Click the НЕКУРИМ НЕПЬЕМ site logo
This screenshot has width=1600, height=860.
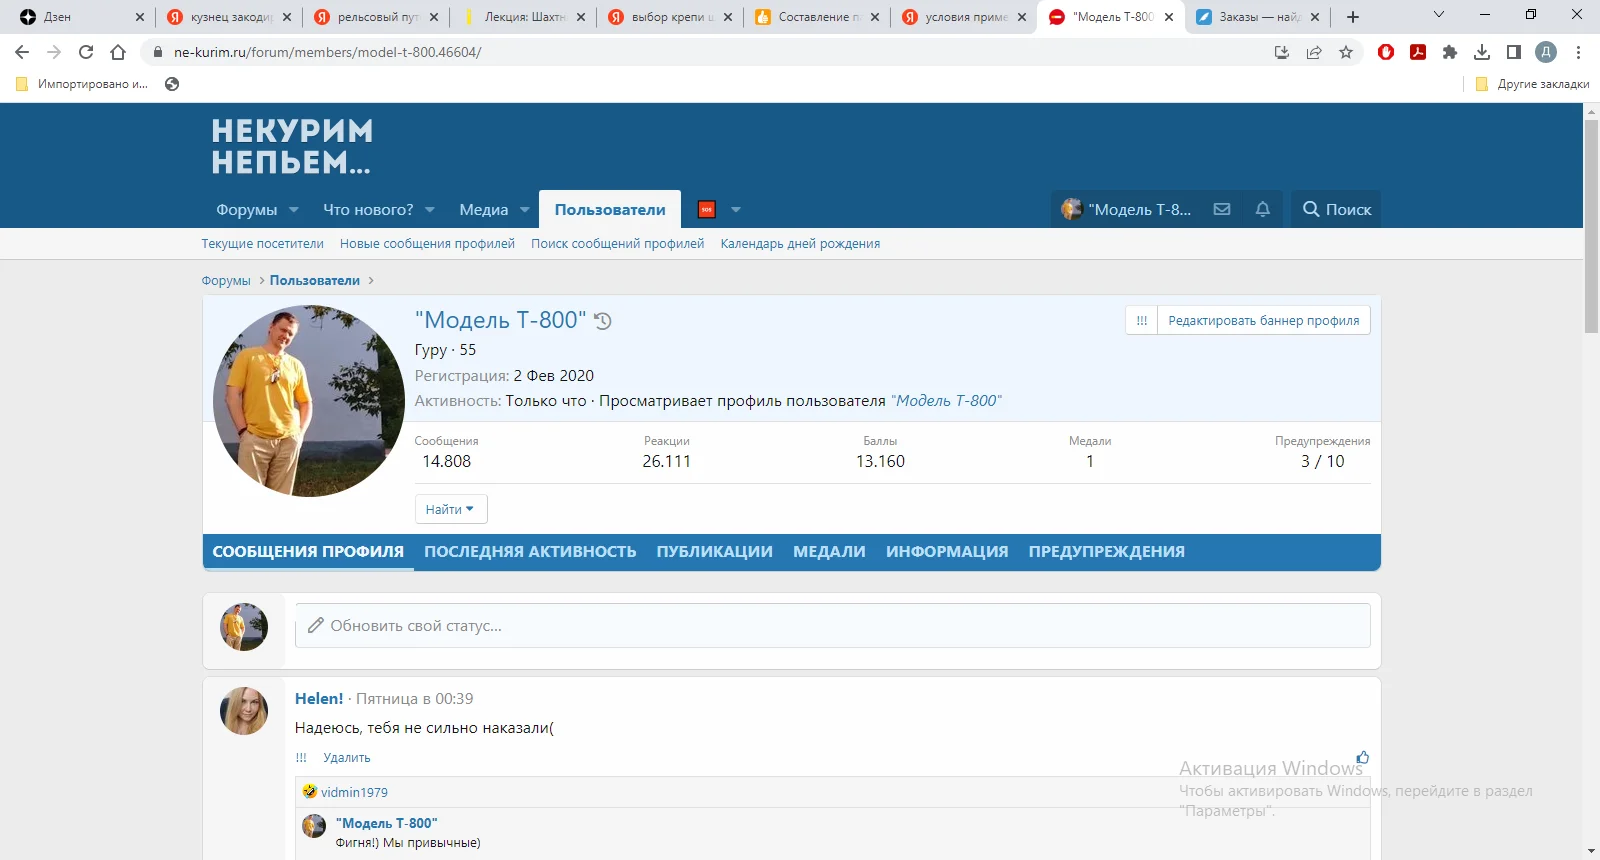tap(291, 146)
